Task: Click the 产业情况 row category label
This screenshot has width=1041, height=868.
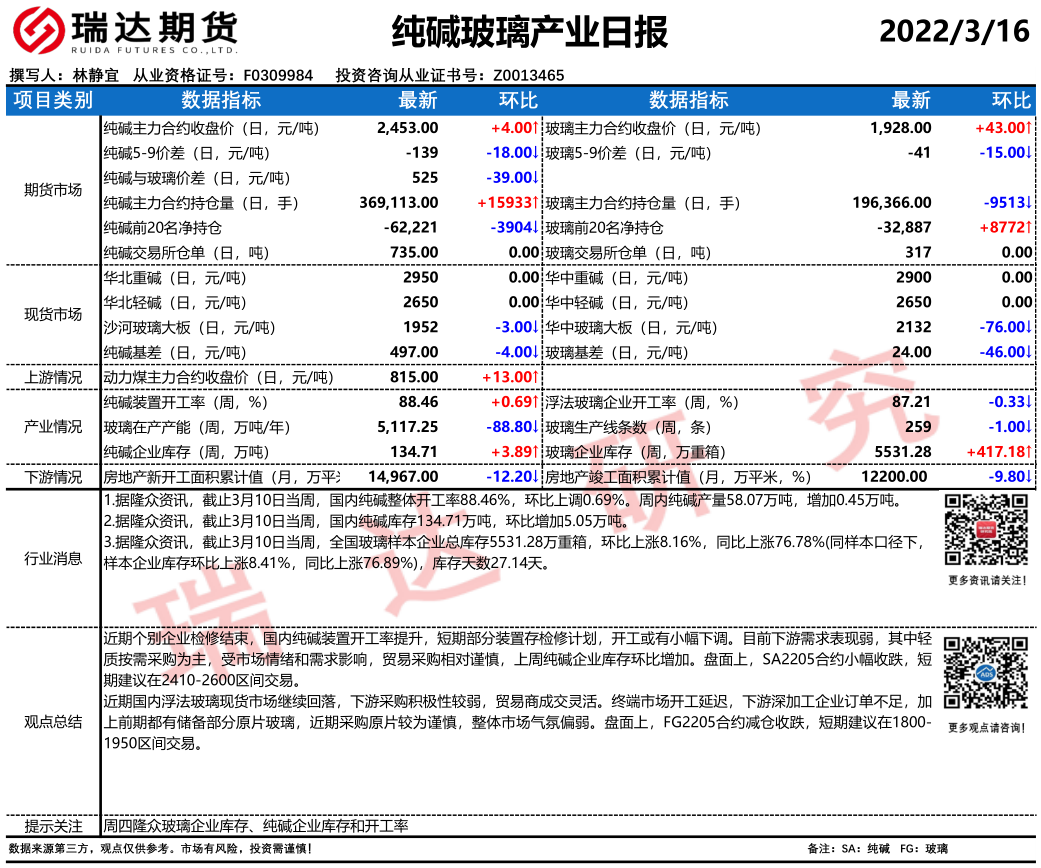Action: click(x=53, y=427)
